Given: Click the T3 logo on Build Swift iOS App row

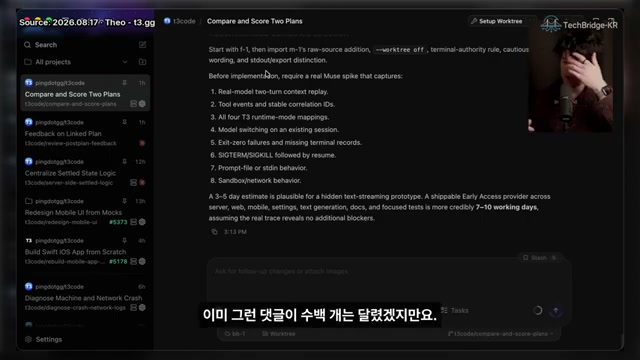Looking at the screenshot, I should point(29,241).
